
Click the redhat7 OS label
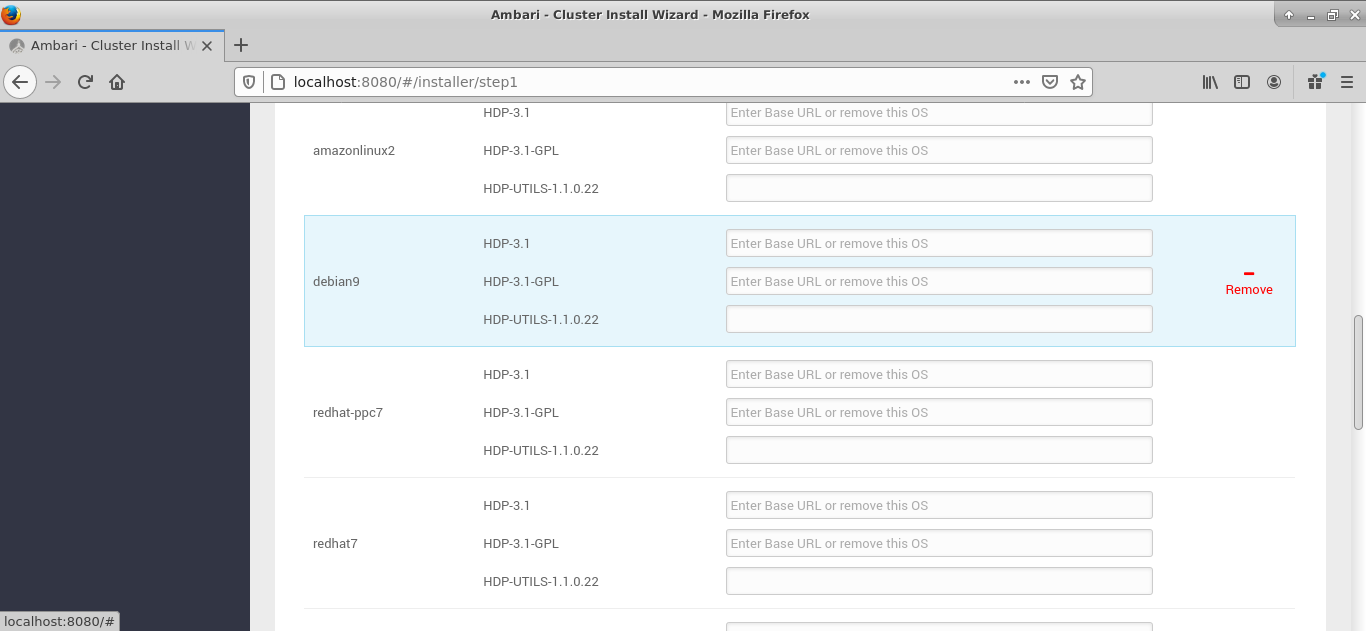pyautogui.click(x=335, y=543)
